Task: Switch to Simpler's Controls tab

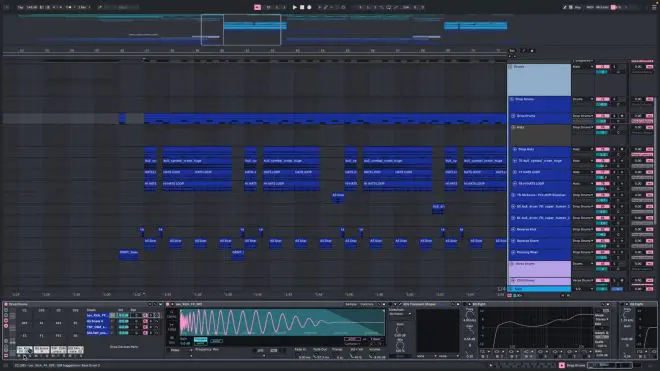Action: click(367, 304)
